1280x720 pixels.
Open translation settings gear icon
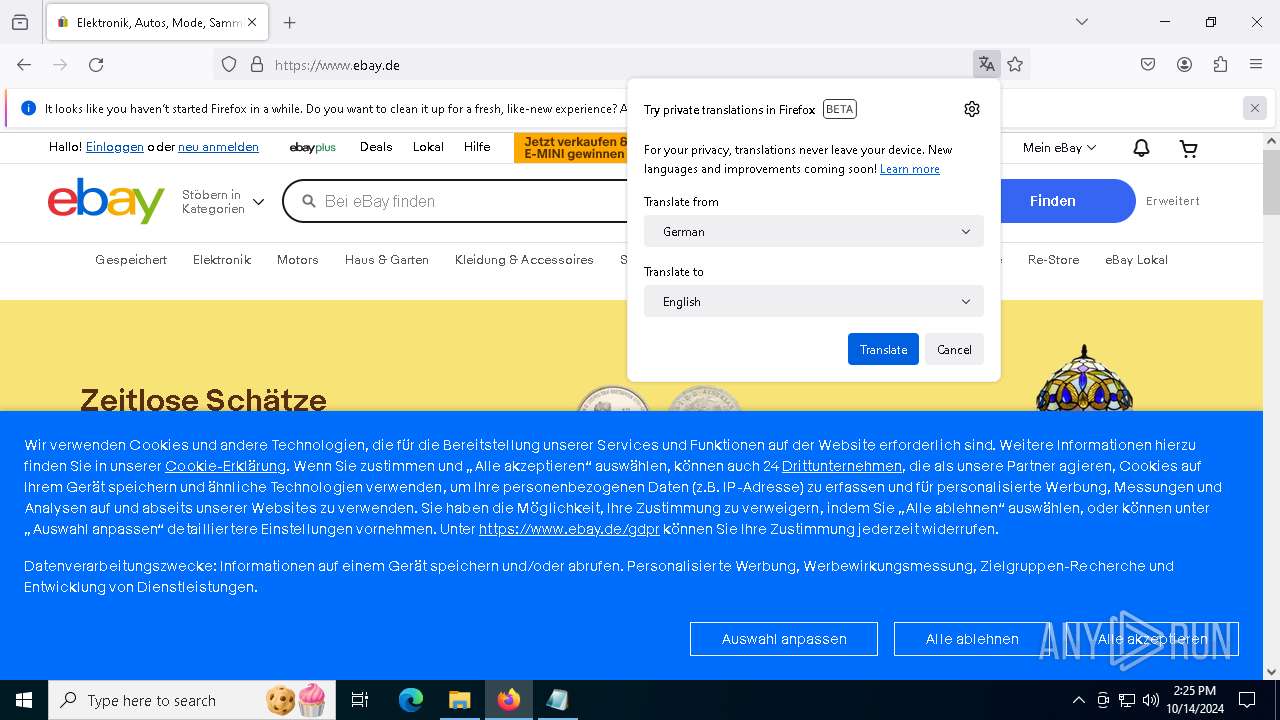click(x=972, y=109)
